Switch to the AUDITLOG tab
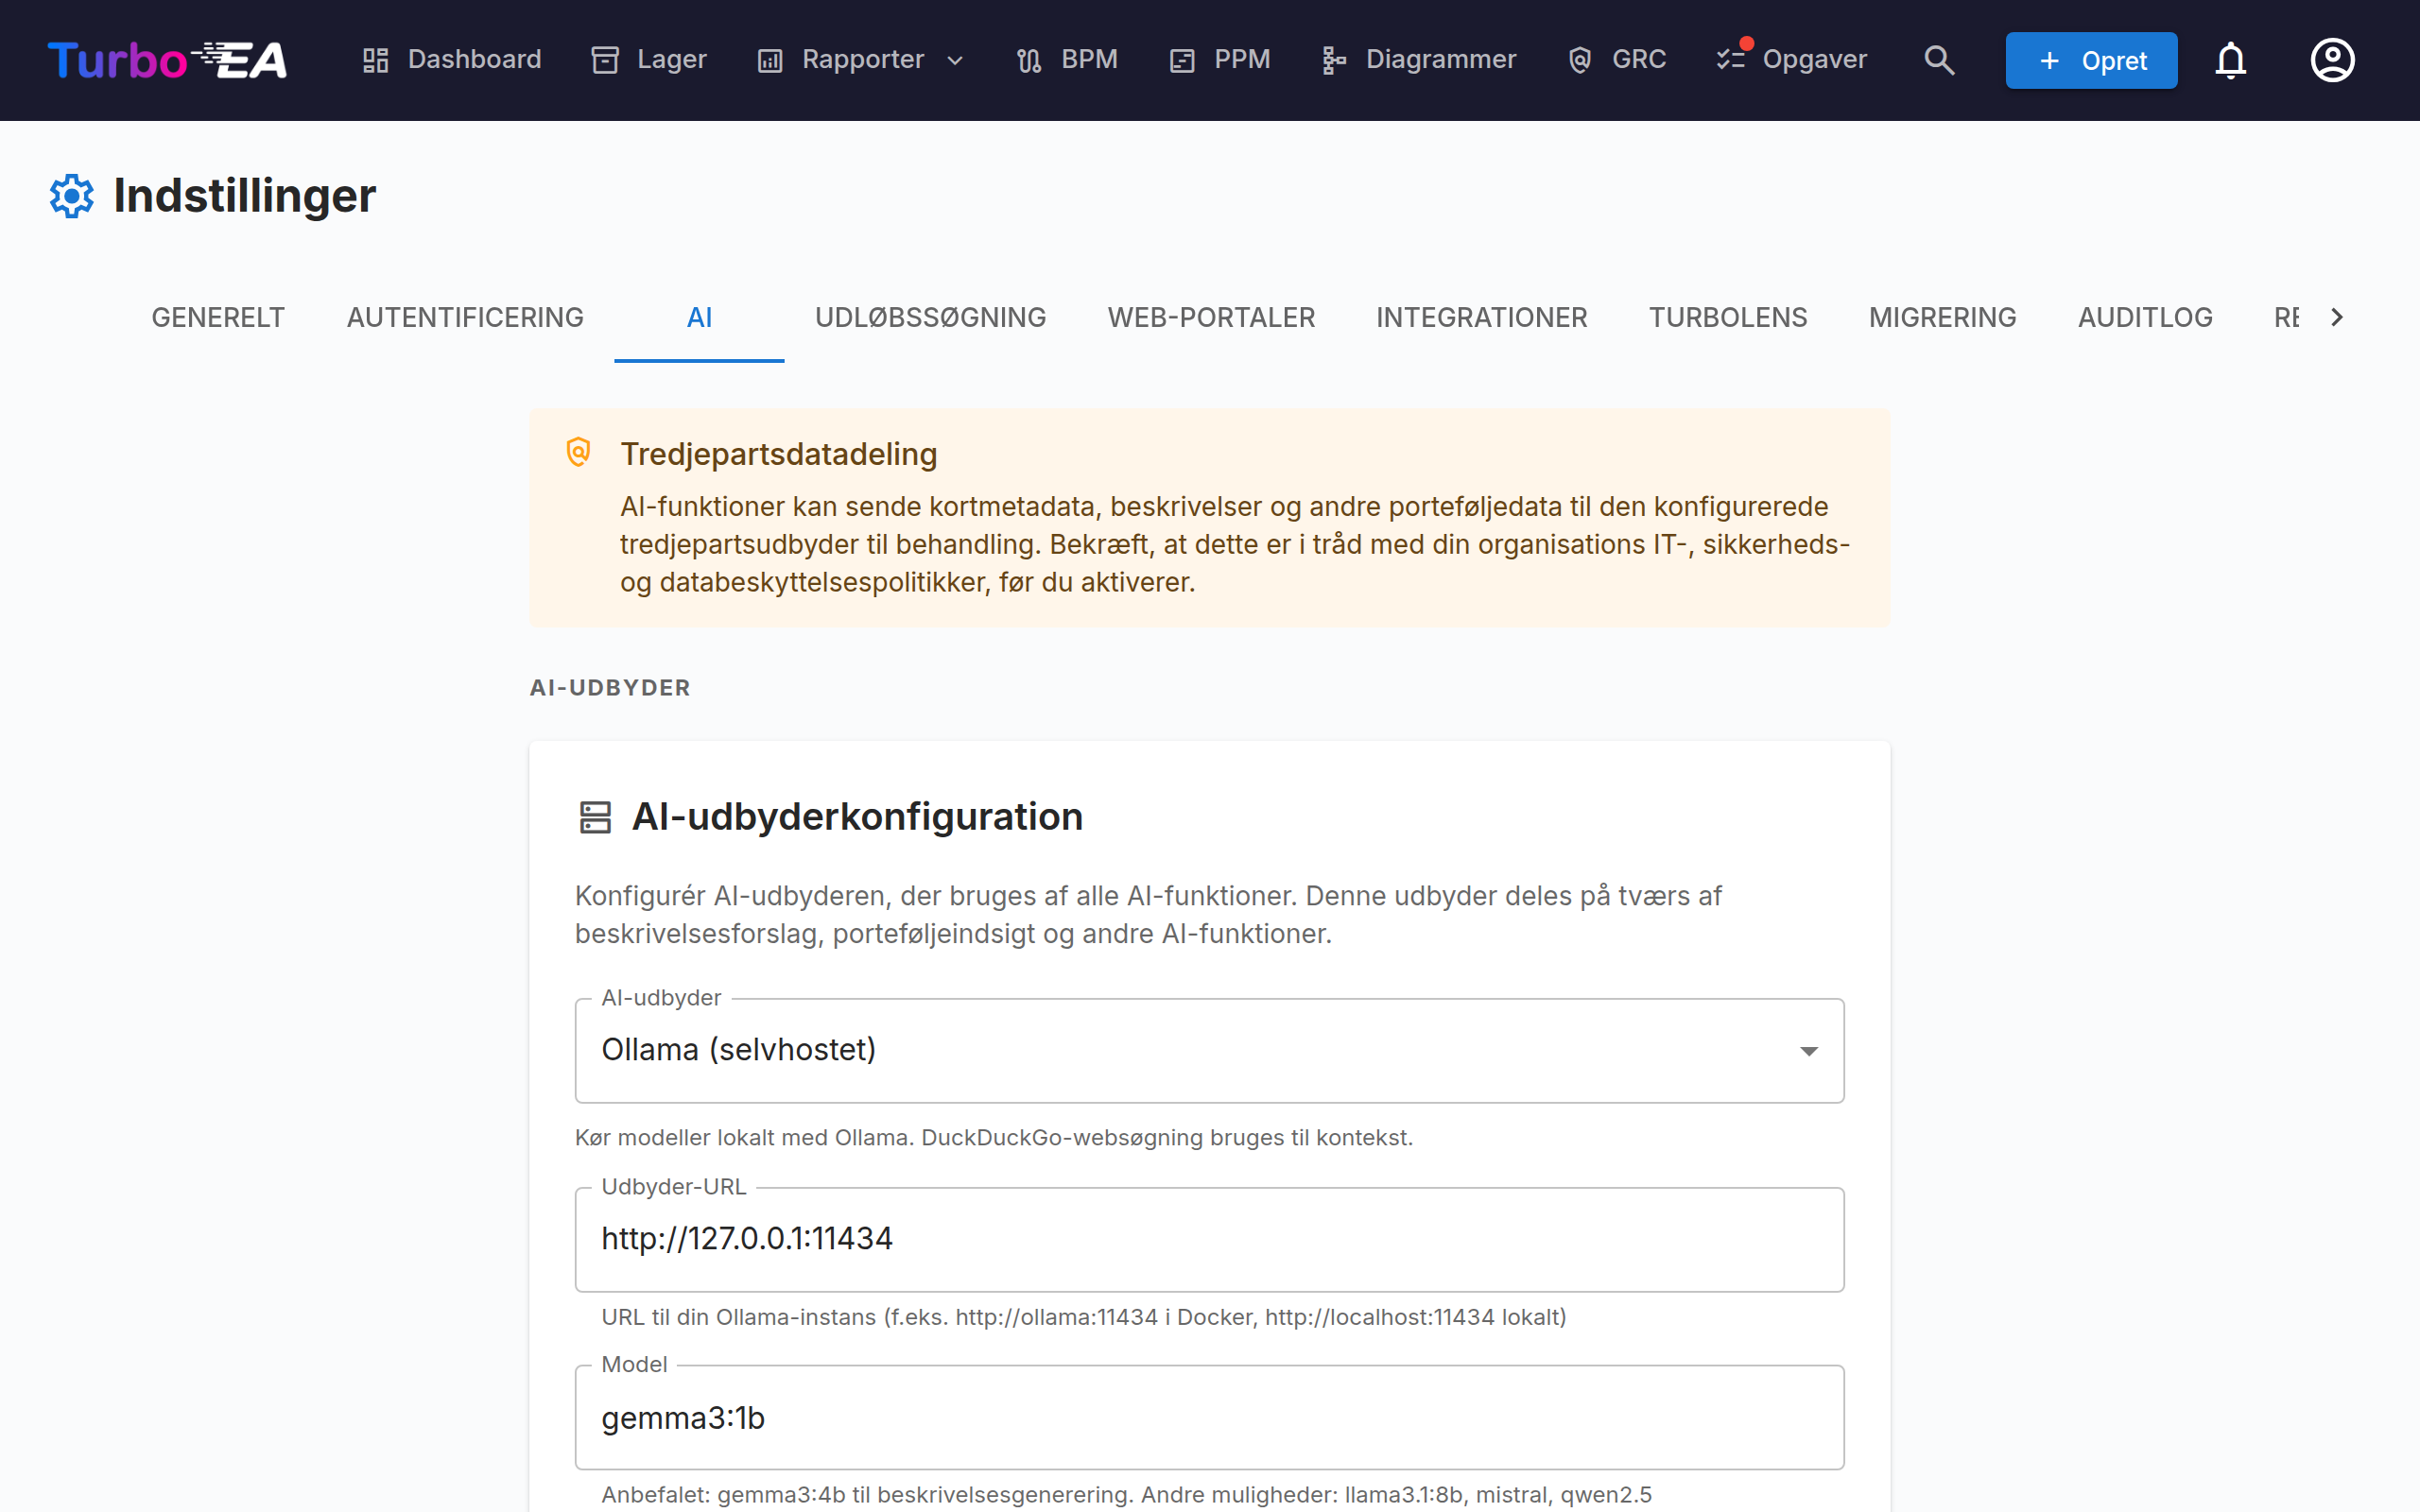The image size is (2420, 1512). click(x=2145, y=317)
